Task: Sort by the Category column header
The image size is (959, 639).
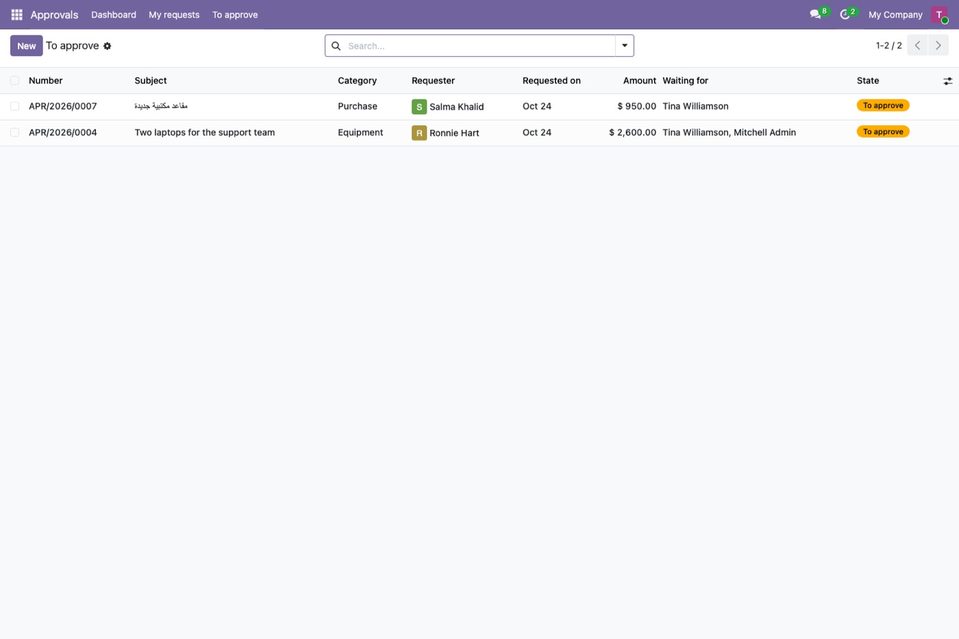Action: [x=357, y=81]
